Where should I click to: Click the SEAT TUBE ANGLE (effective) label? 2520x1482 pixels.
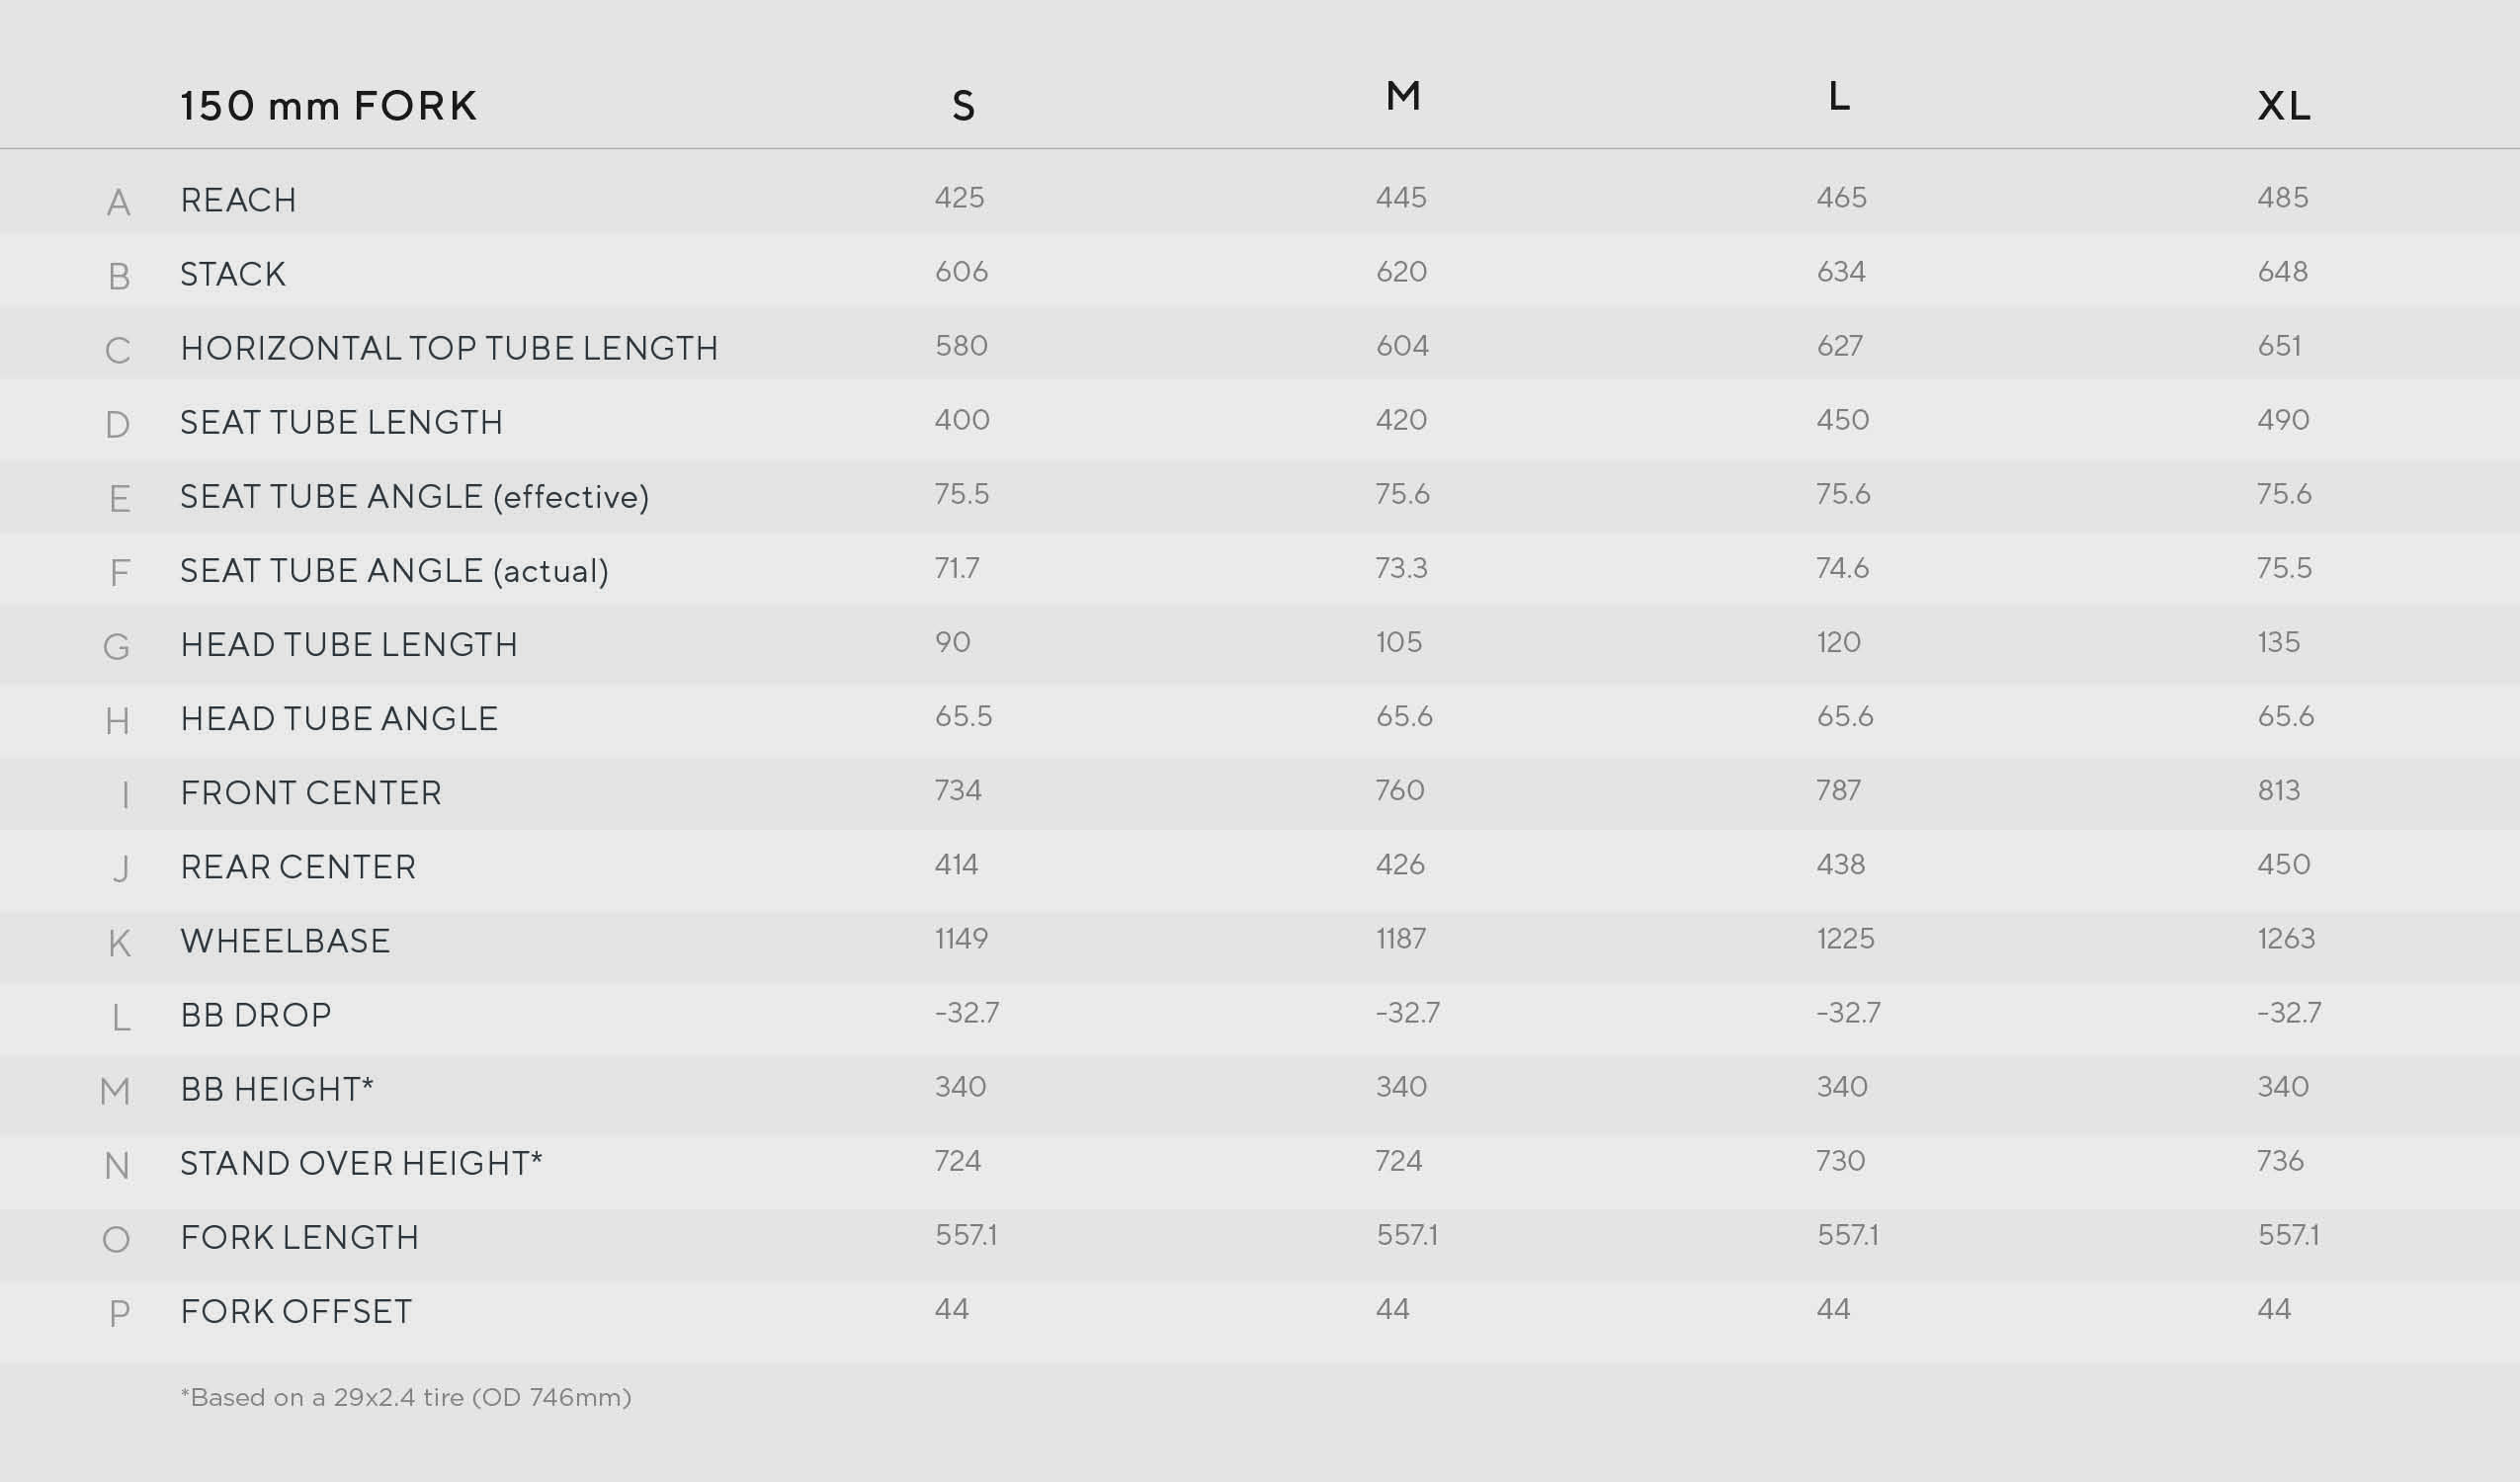[414, 496]
